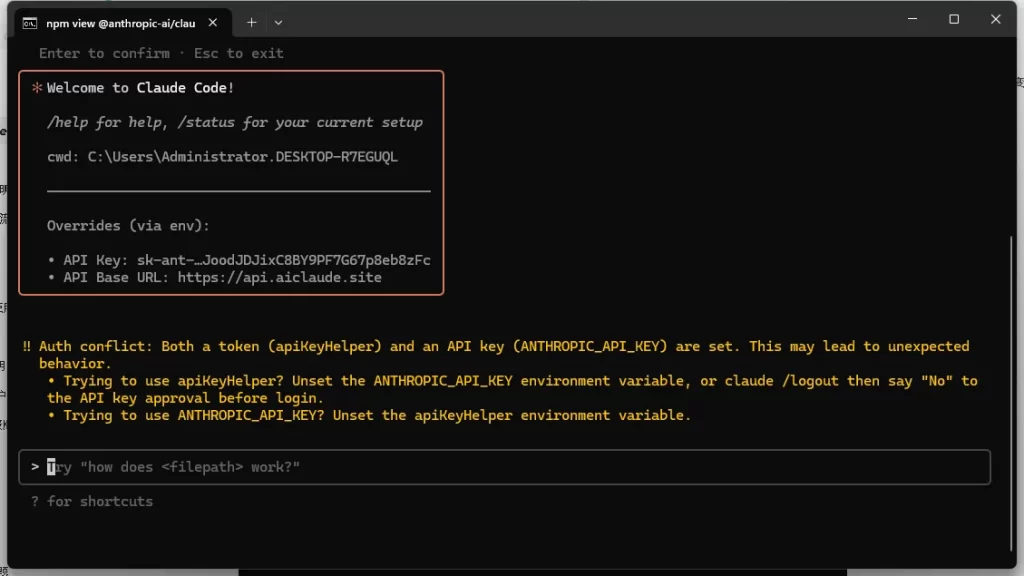
Task: Open a new terminal tab
Action: [251, 23]
